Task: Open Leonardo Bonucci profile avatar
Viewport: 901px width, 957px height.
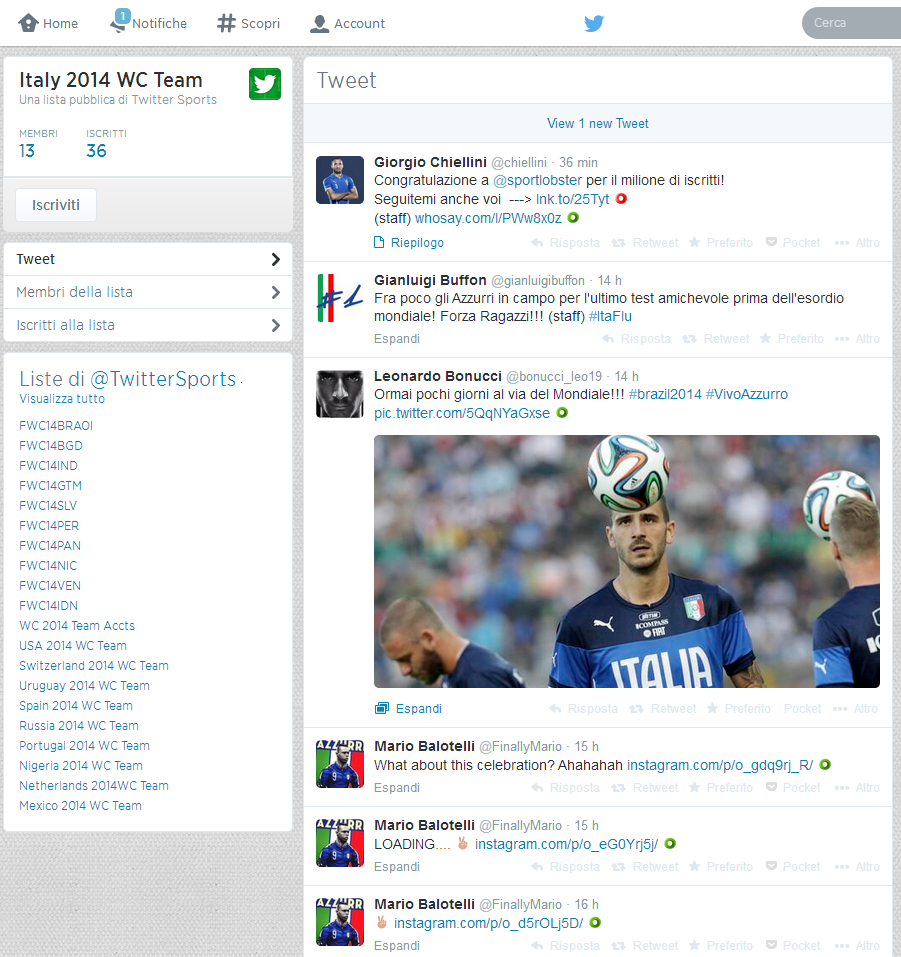Action: click(340, 394)
